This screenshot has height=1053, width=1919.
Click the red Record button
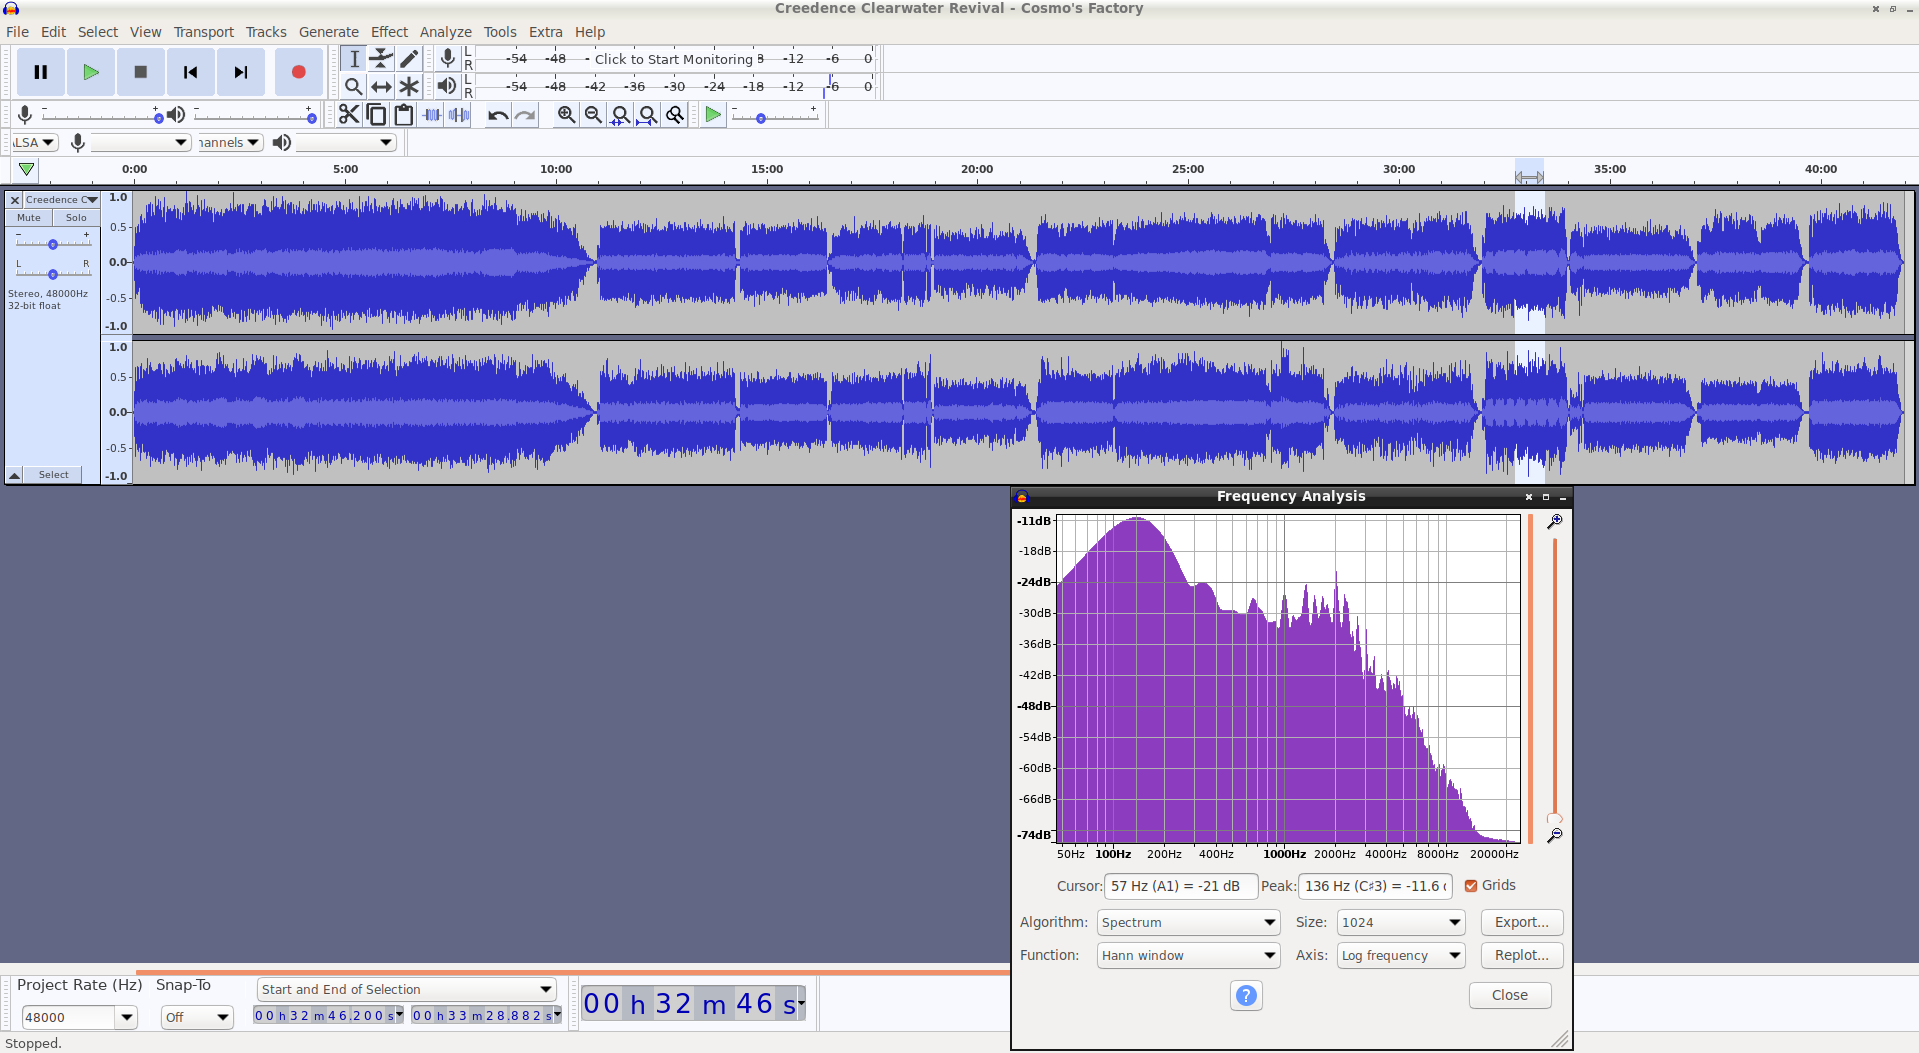tap(298, 72)
